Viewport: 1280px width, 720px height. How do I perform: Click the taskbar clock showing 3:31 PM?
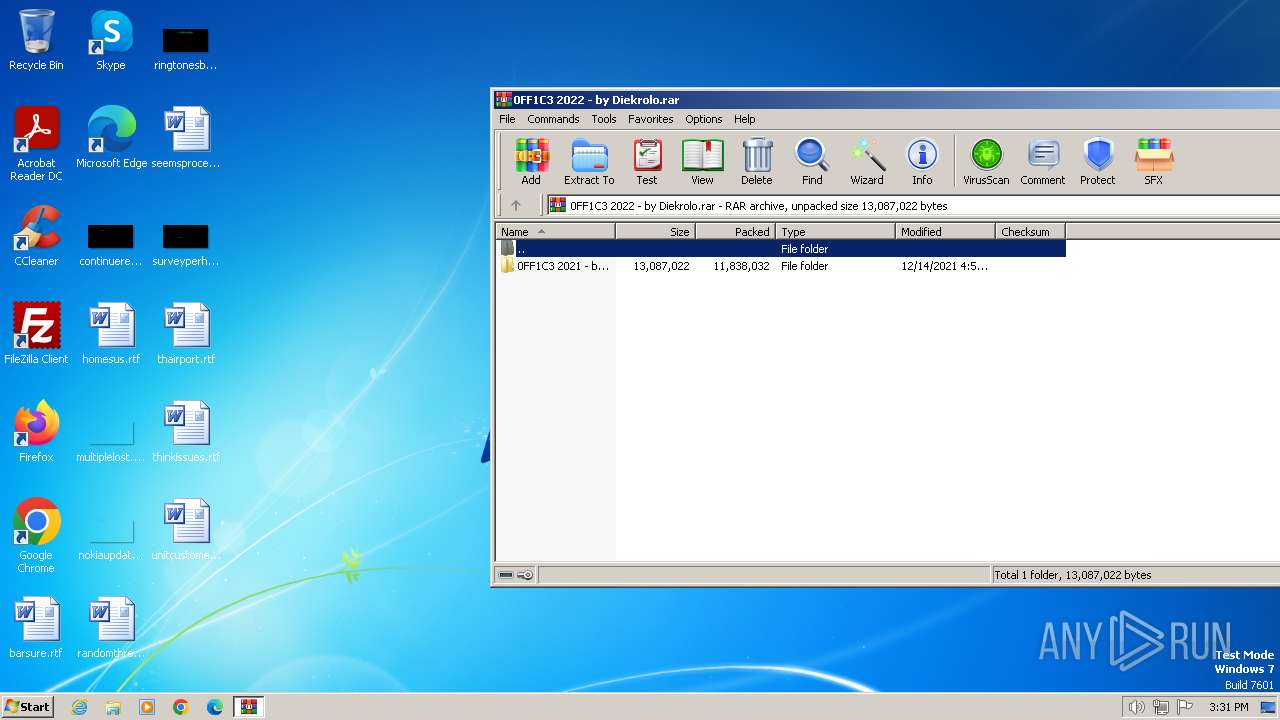[1229, 707]
